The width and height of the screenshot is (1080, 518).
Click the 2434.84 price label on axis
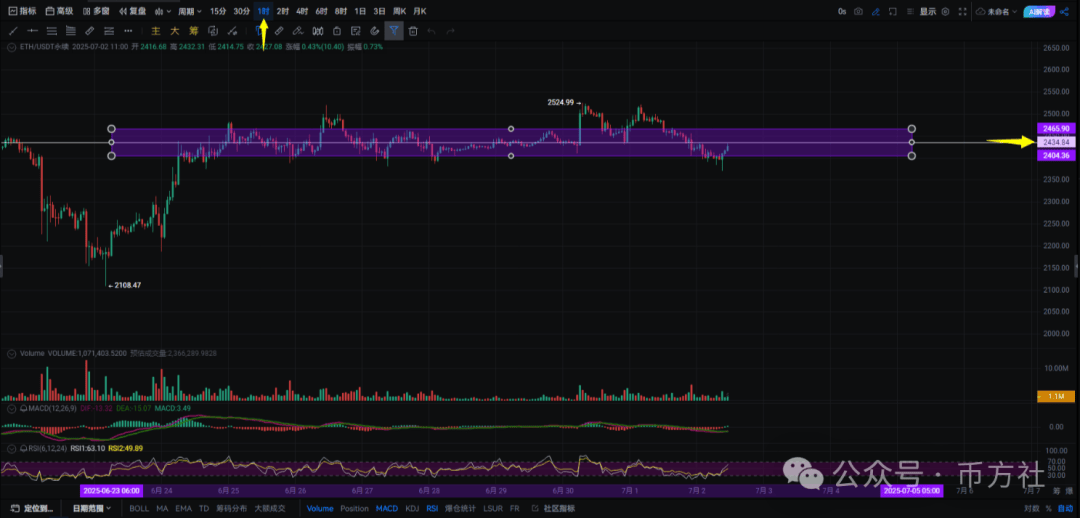1055,142
